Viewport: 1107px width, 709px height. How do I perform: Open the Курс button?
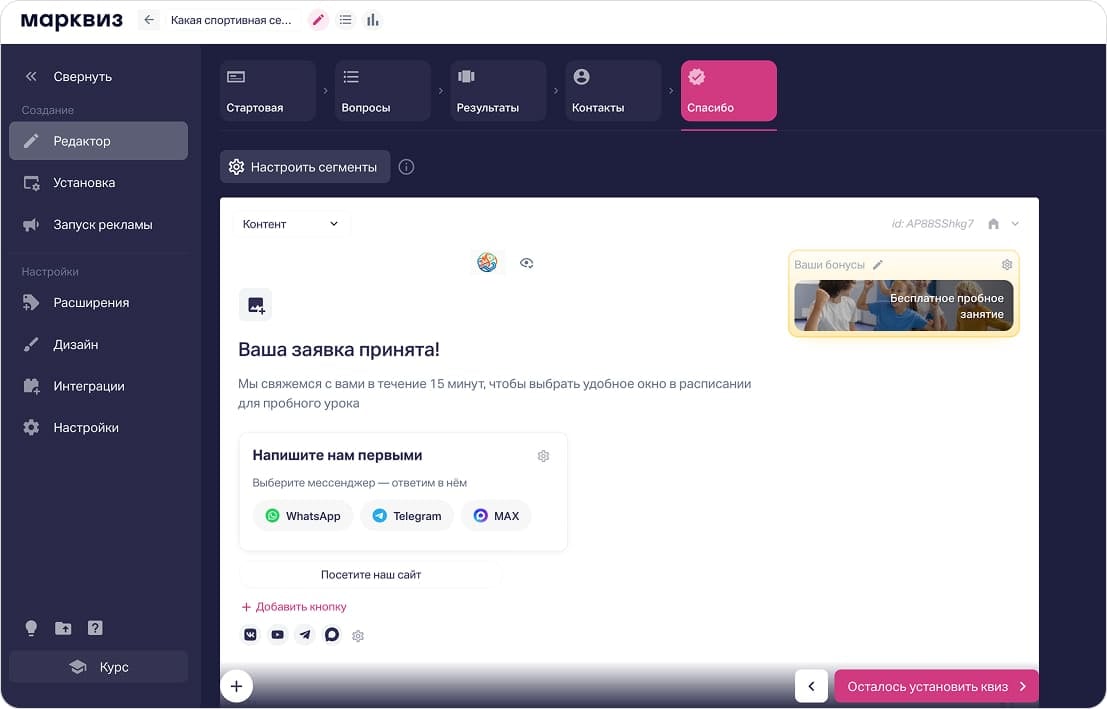click(98, 667)
